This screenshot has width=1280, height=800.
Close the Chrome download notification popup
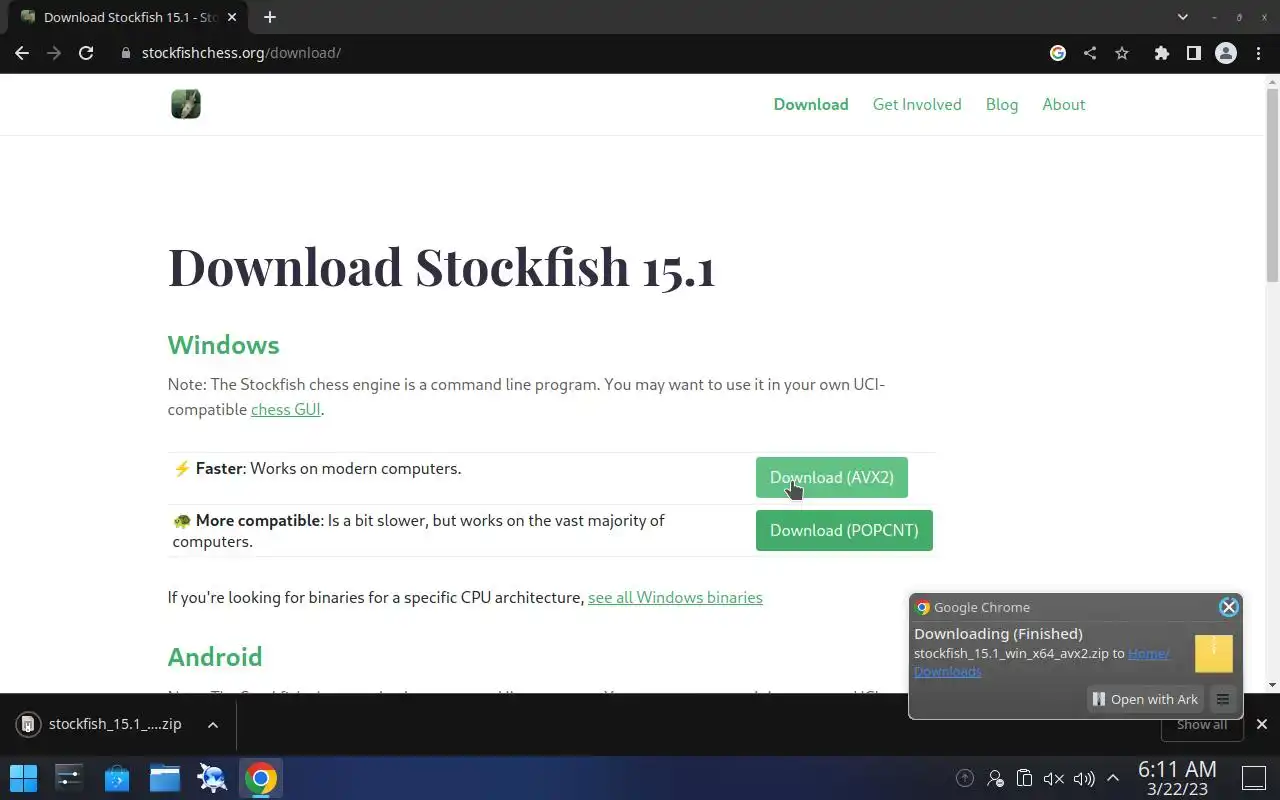[1229, 607]
